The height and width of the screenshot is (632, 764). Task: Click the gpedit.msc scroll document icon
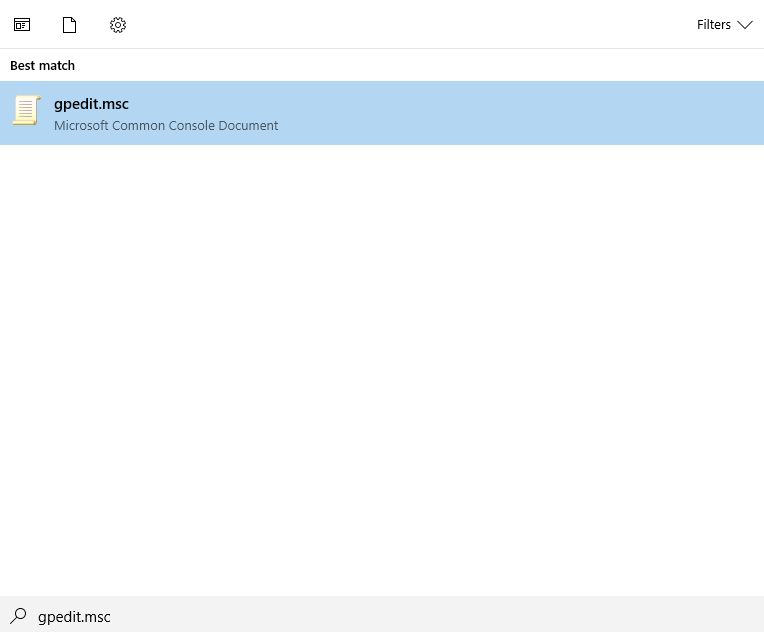coord(27,111)
